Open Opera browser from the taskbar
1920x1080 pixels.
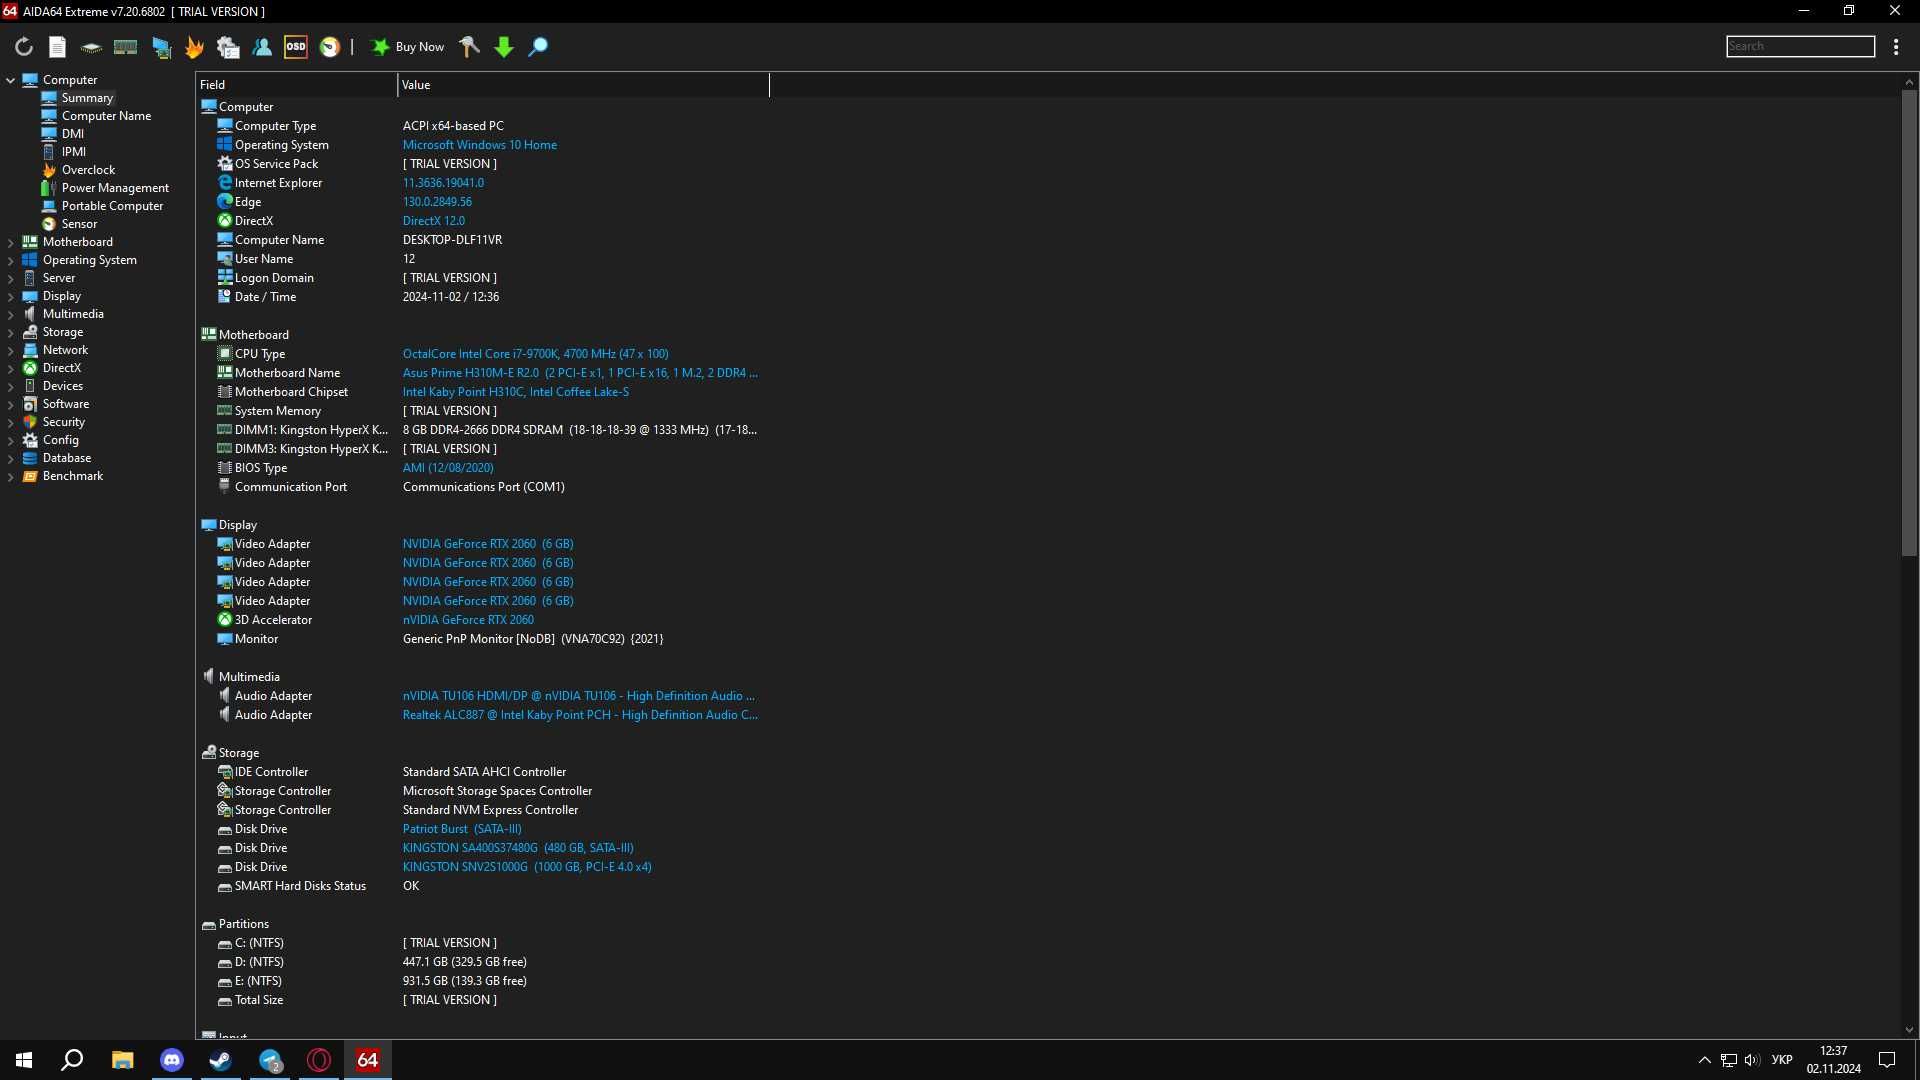(319, 1060)
